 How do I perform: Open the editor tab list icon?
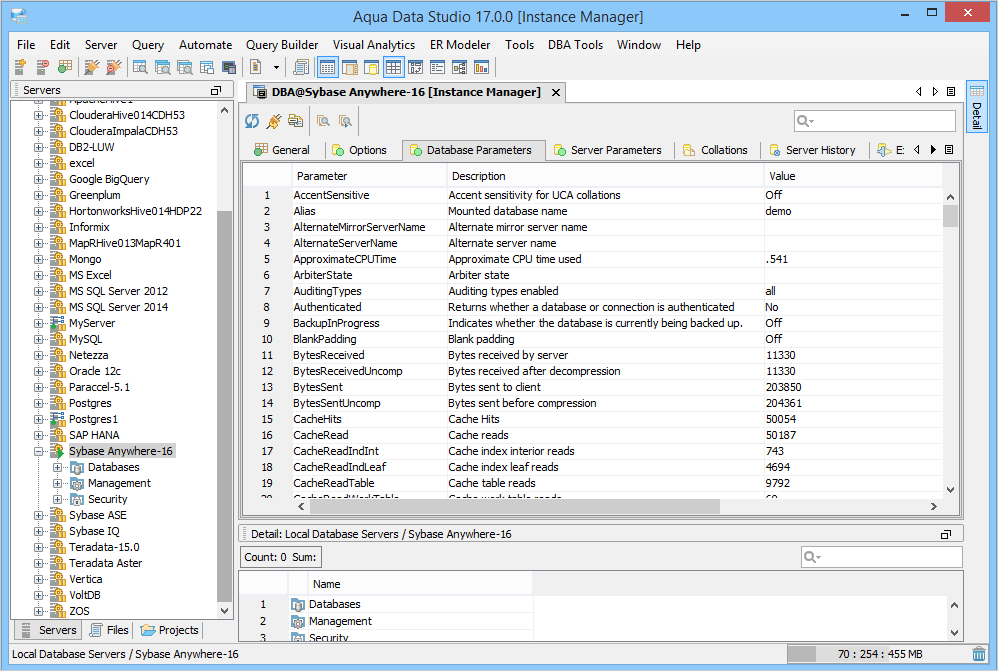pyautogui.click(x=951, y=92)
